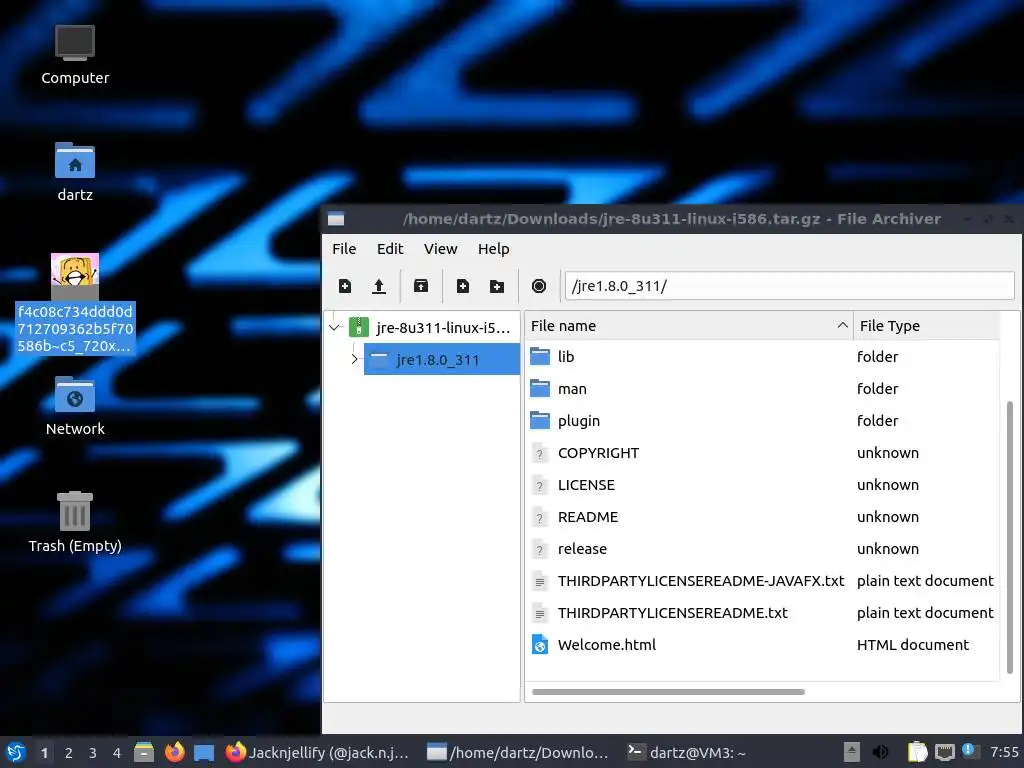Click the 7:55 clock in taskbar
The height and width of the screenshot is (768, 1024).
1004,752
